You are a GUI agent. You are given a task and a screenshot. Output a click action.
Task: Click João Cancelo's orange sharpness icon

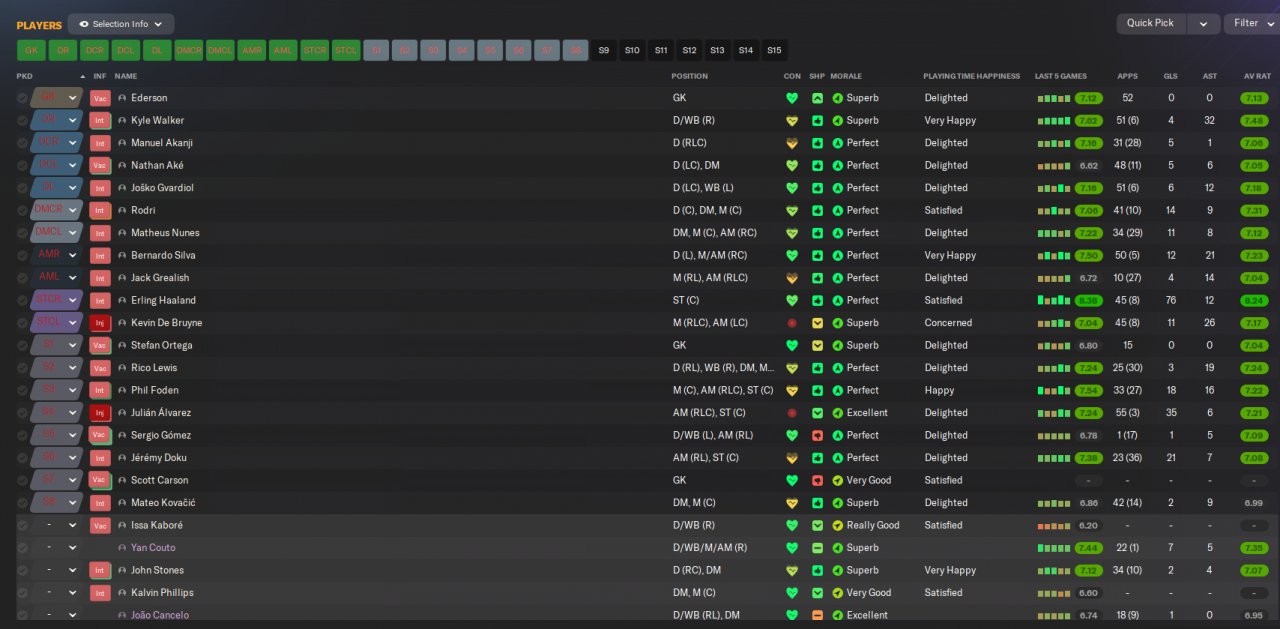817,615
